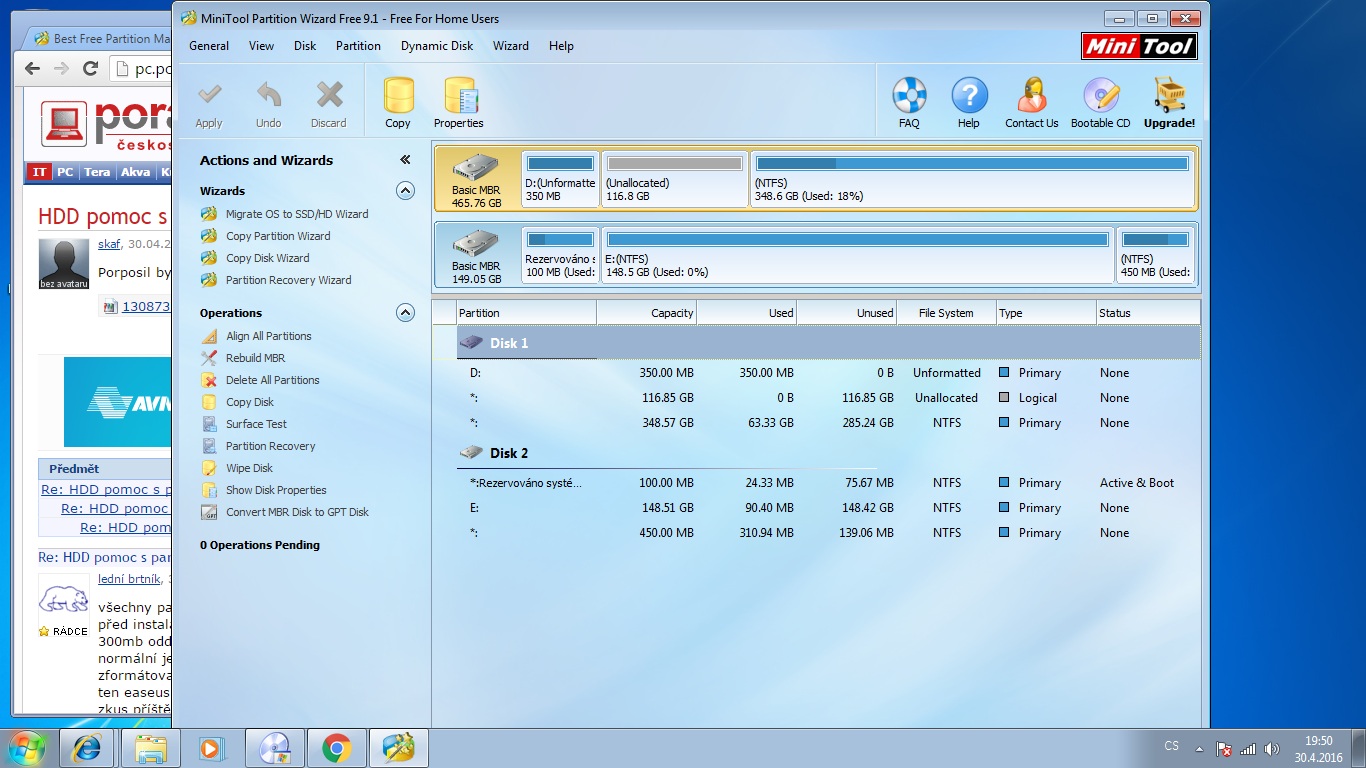
Task: Open the Dynamic Disk menu
Action: 437,46
